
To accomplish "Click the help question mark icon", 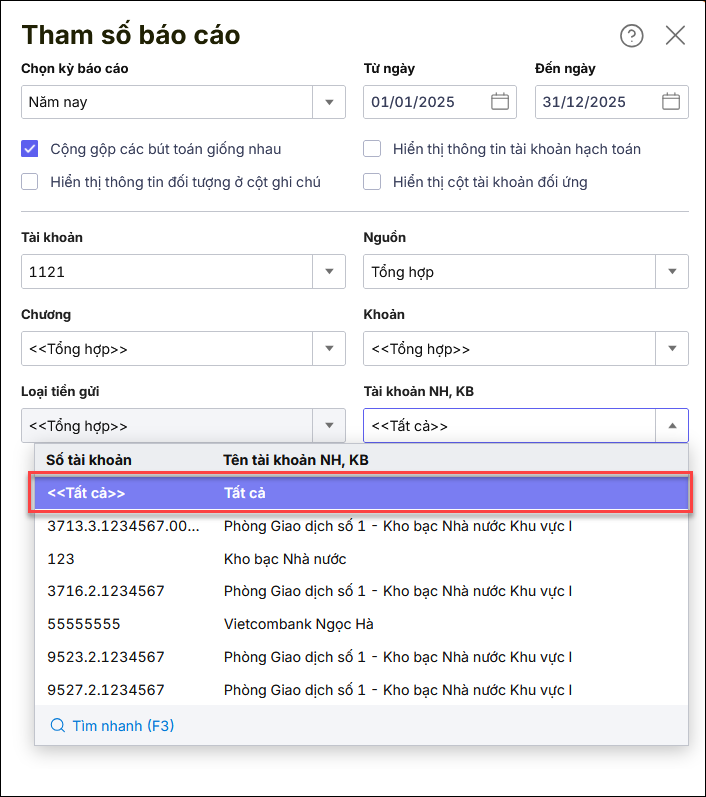I will click(632, 36).
